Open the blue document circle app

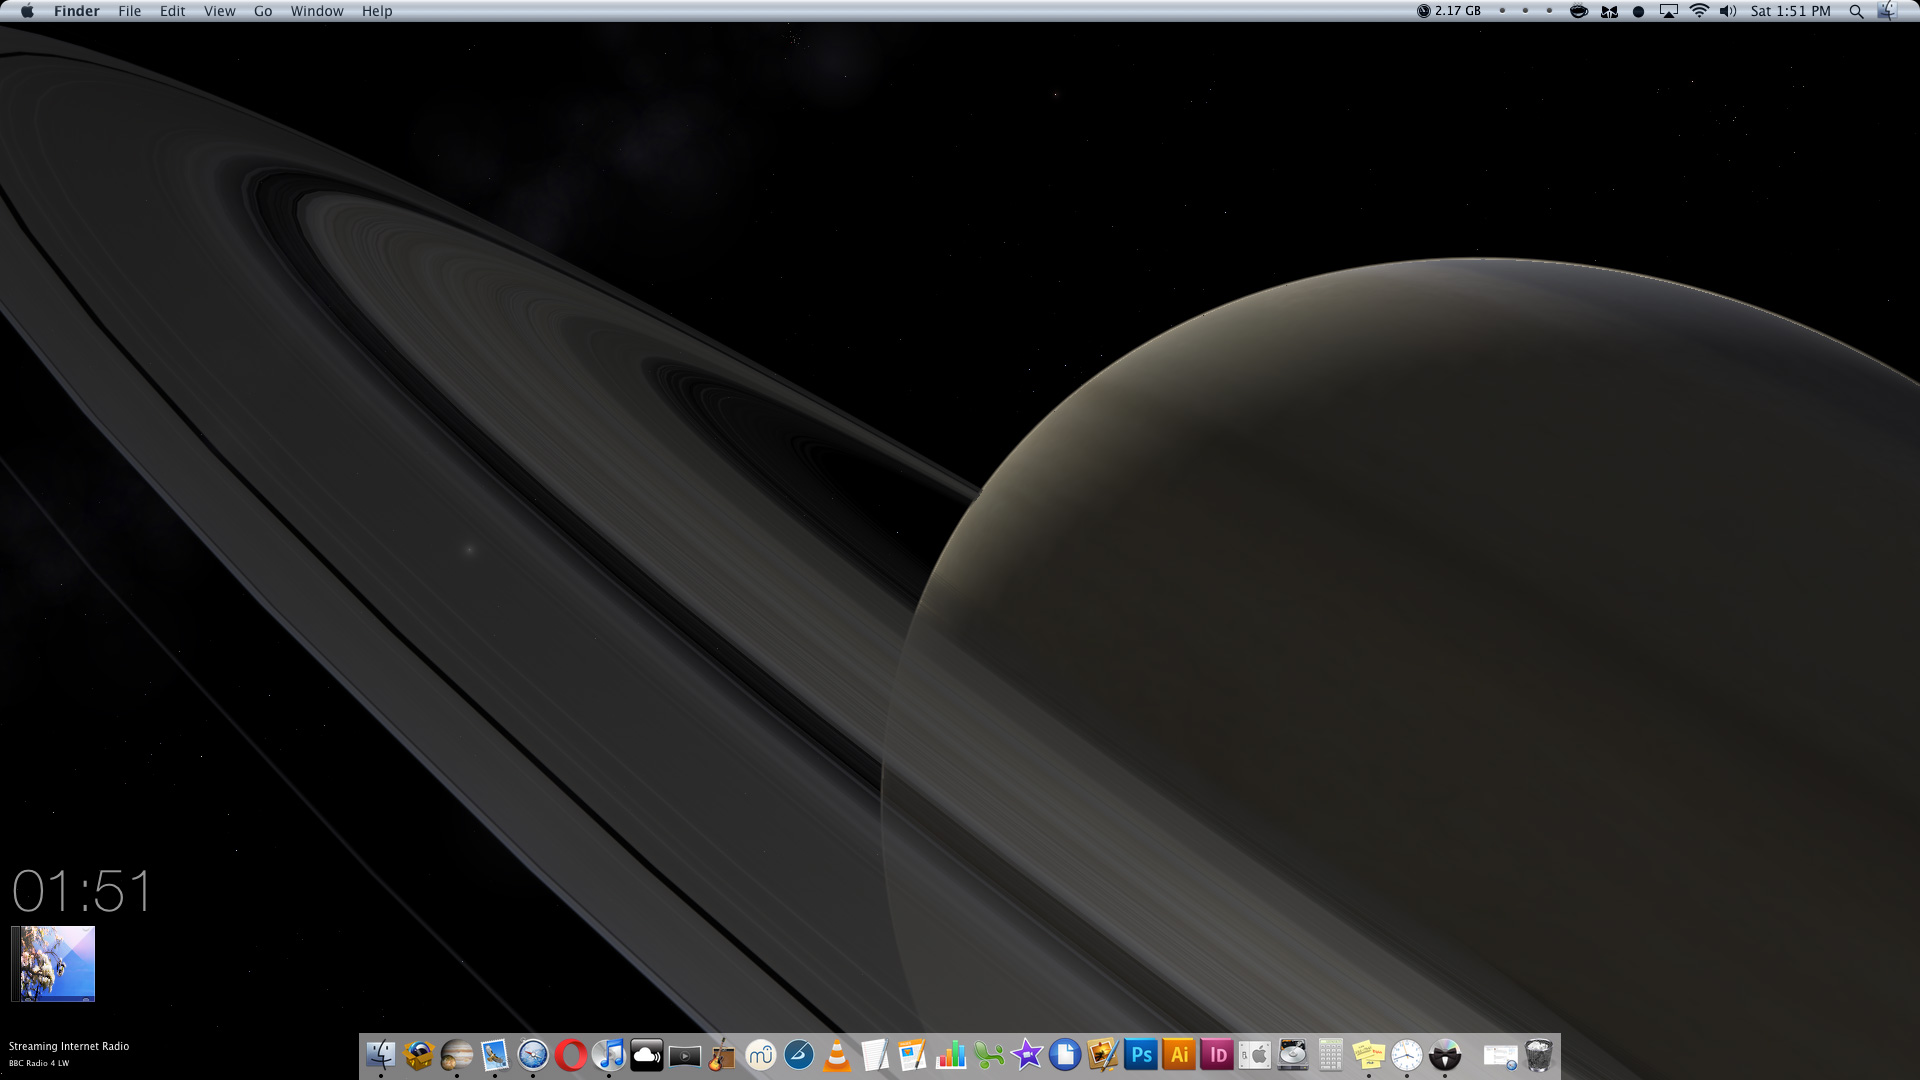[1065, 1055]
